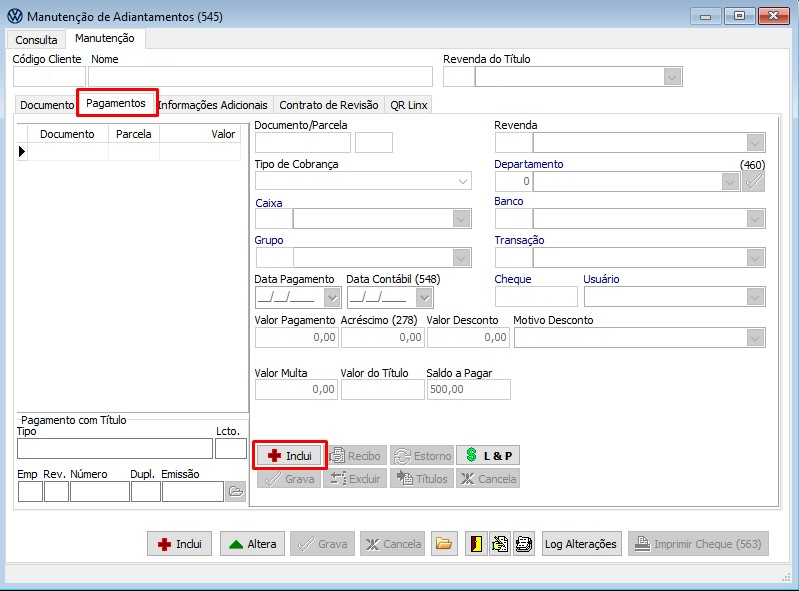
Task: Click Valor do Título field
Action: [383, 389]
